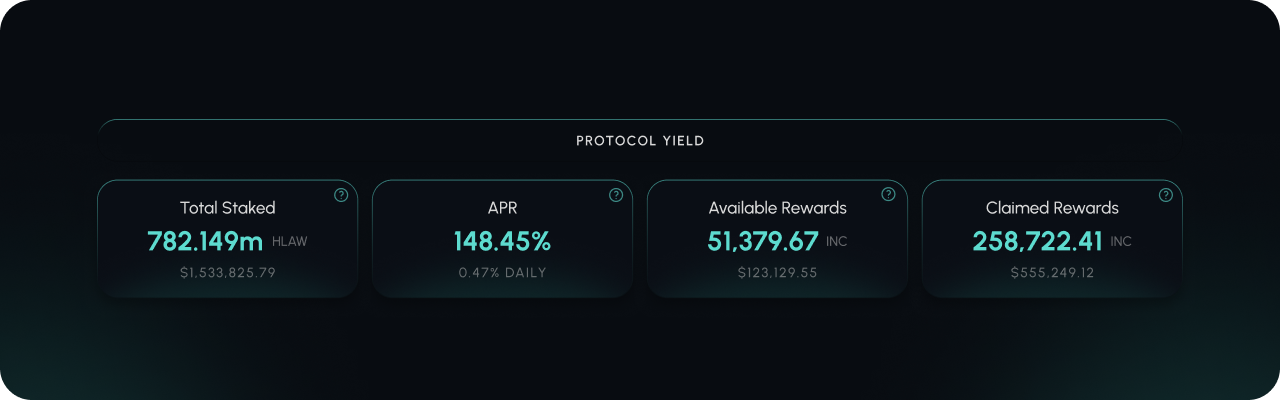Select the APR card title
Viewport: 1280px width, 400px height.
pos(502,208)
